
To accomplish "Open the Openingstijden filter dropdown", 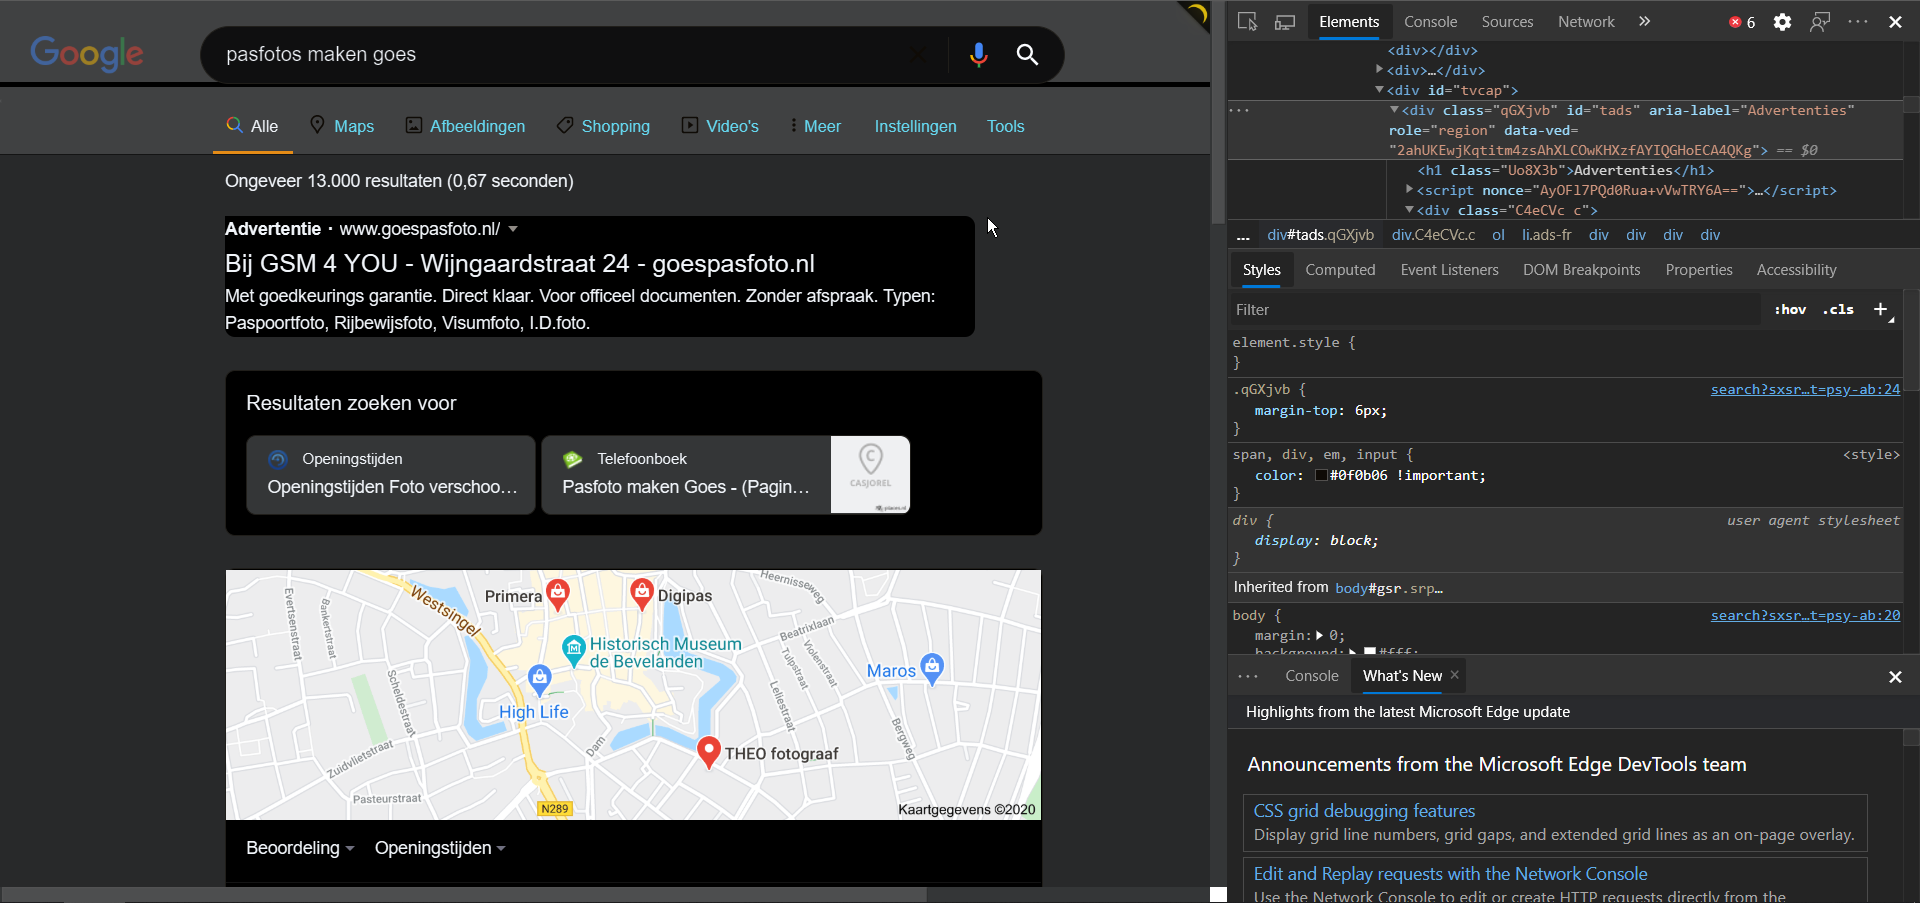I will pyautogui.click(x=440, y=848).
